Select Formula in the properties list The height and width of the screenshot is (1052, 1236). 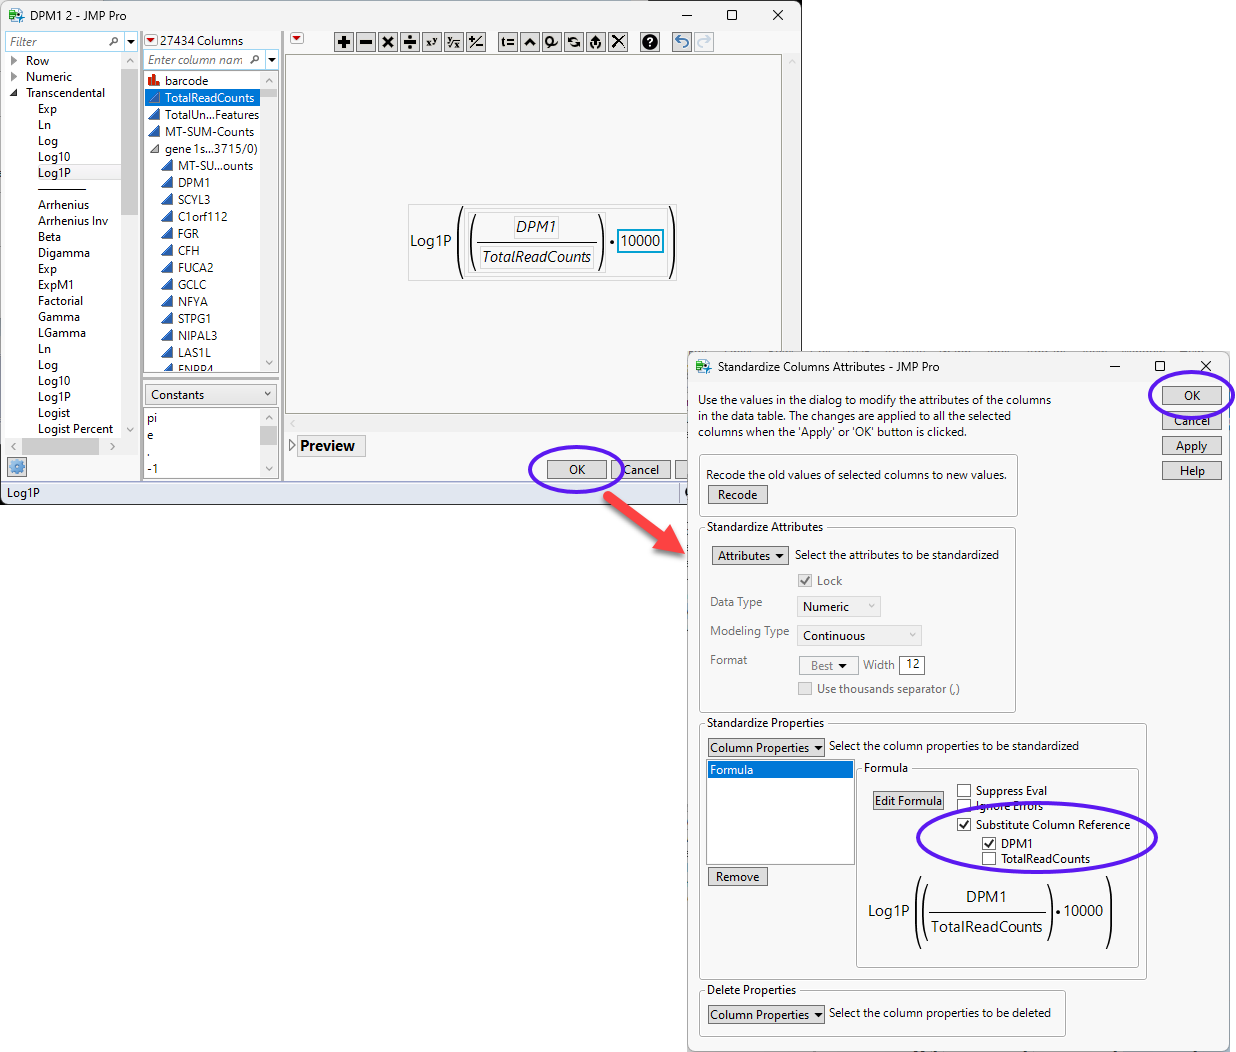coord(780,770)
